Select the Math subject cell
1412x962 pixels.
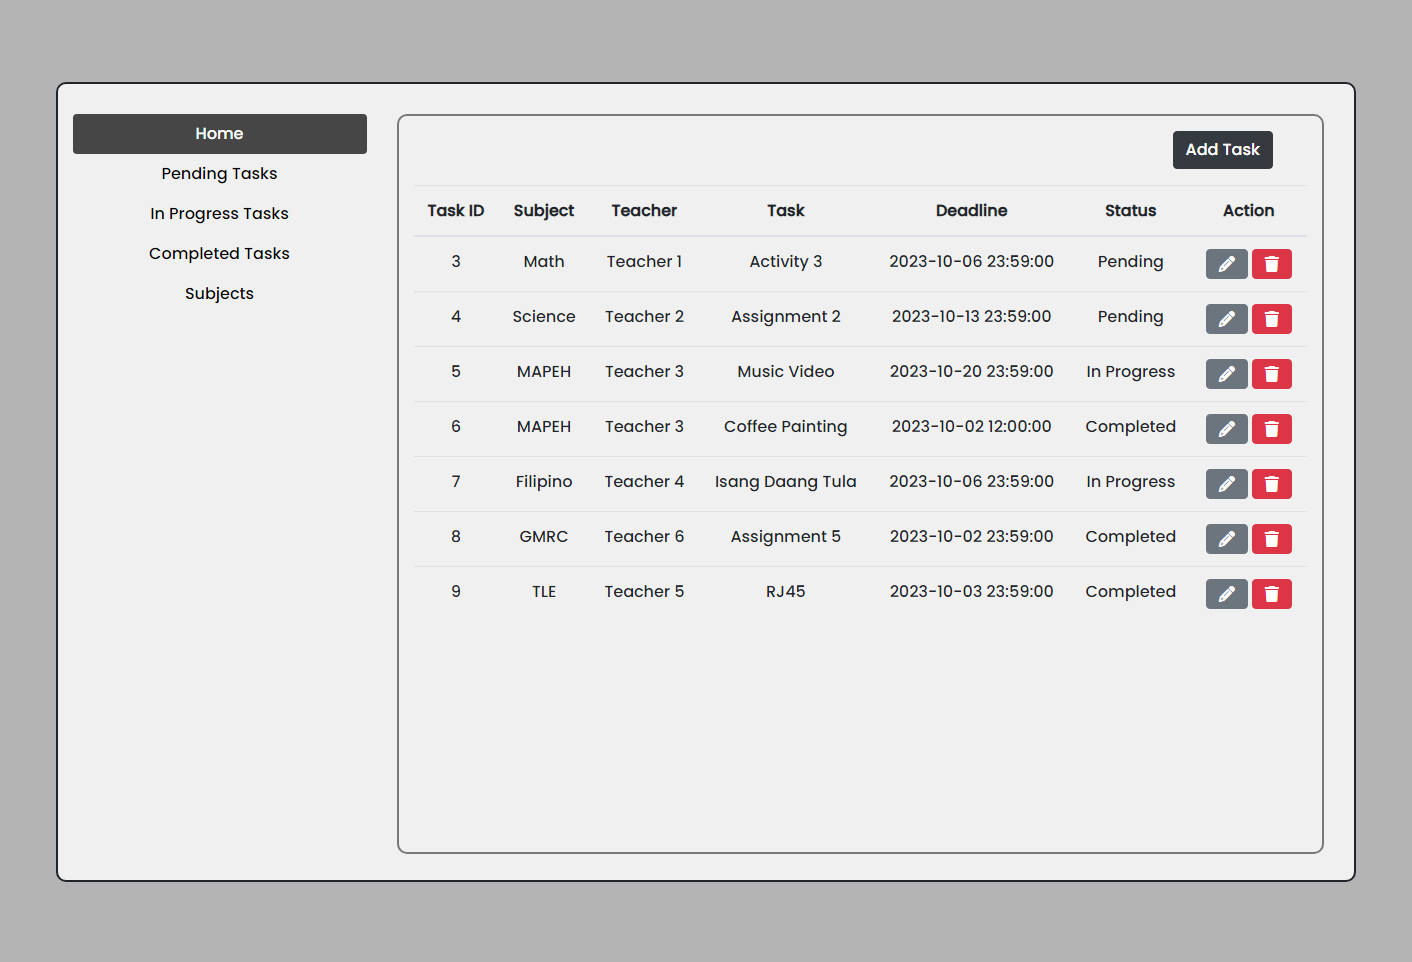[x=544, y=262]
